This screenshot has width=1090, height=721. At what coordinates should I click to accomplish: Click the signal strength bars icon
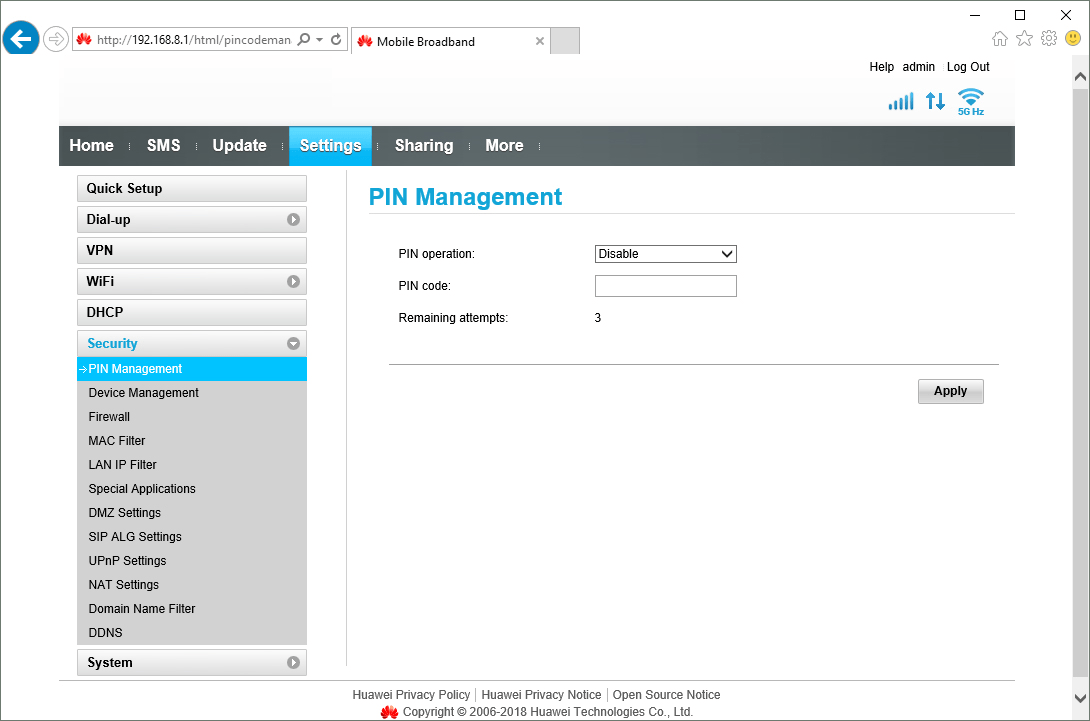coord(900,100)
